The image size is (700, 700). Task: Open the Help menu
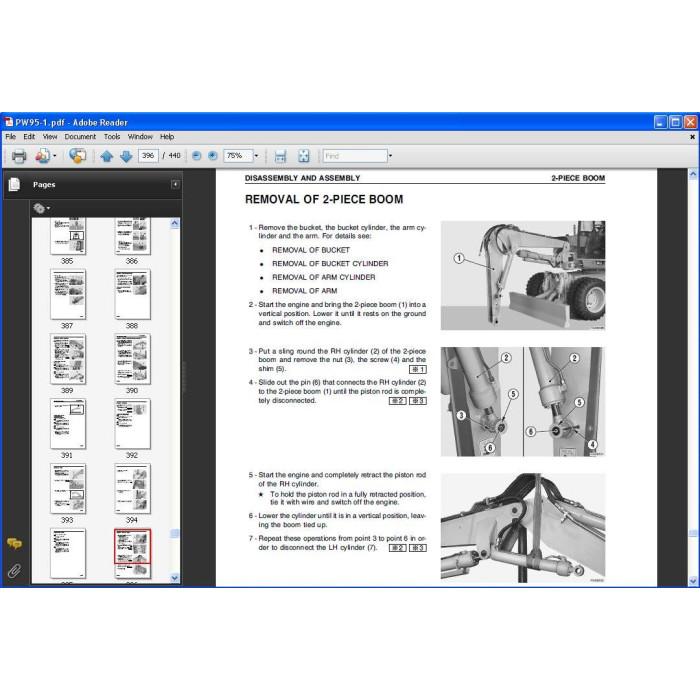tap(167, 137)
